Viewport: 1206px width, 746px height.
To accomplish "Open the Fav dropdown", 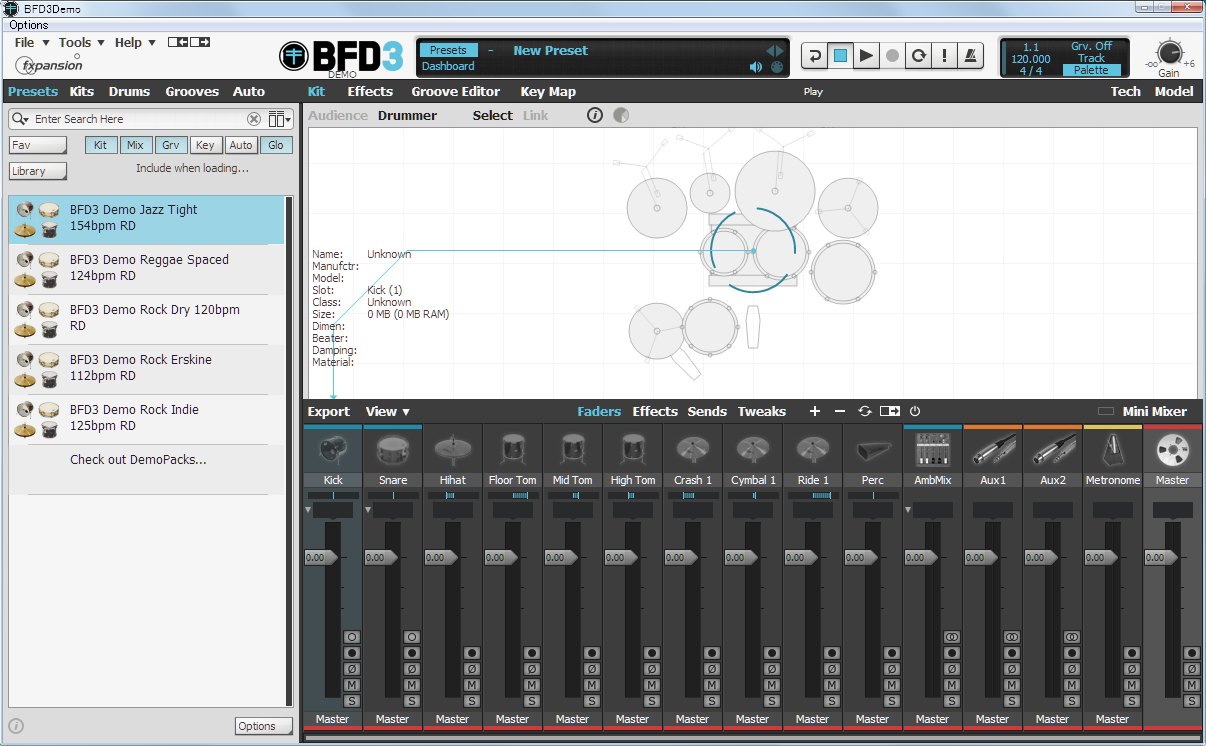I will [38, 145].
